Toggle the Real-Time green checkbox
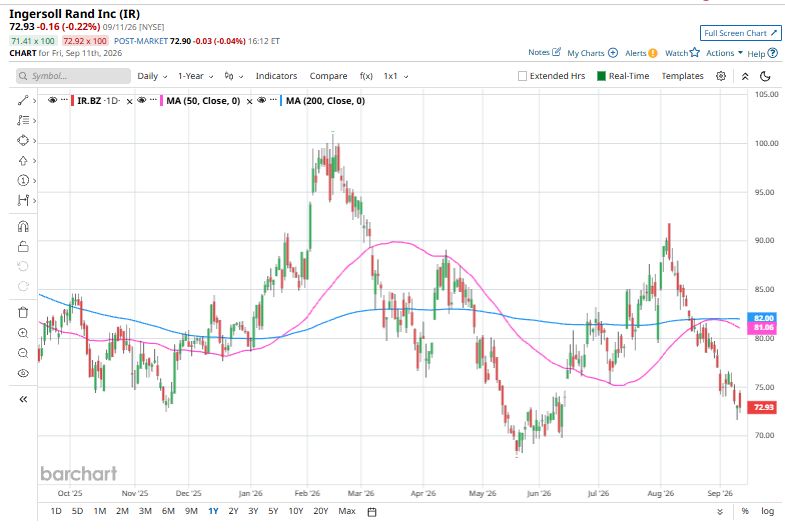The width and height of the screenshot is (785, 532). [602, 76]
